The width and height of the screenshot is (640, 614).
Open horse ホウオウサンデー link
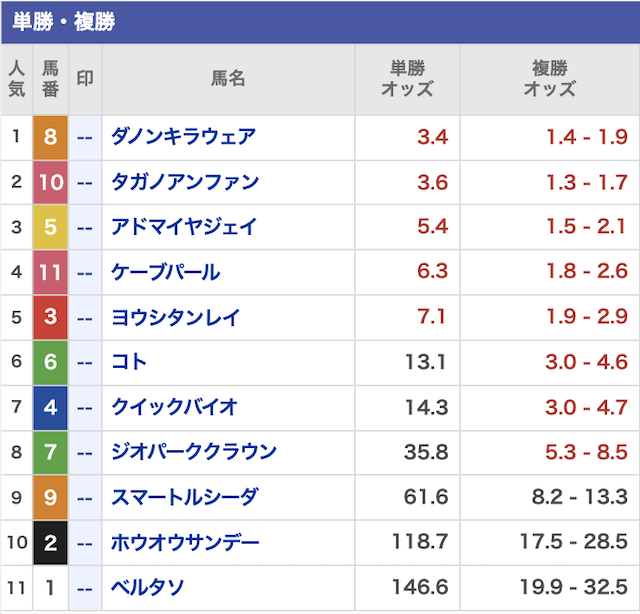[185, 543]
